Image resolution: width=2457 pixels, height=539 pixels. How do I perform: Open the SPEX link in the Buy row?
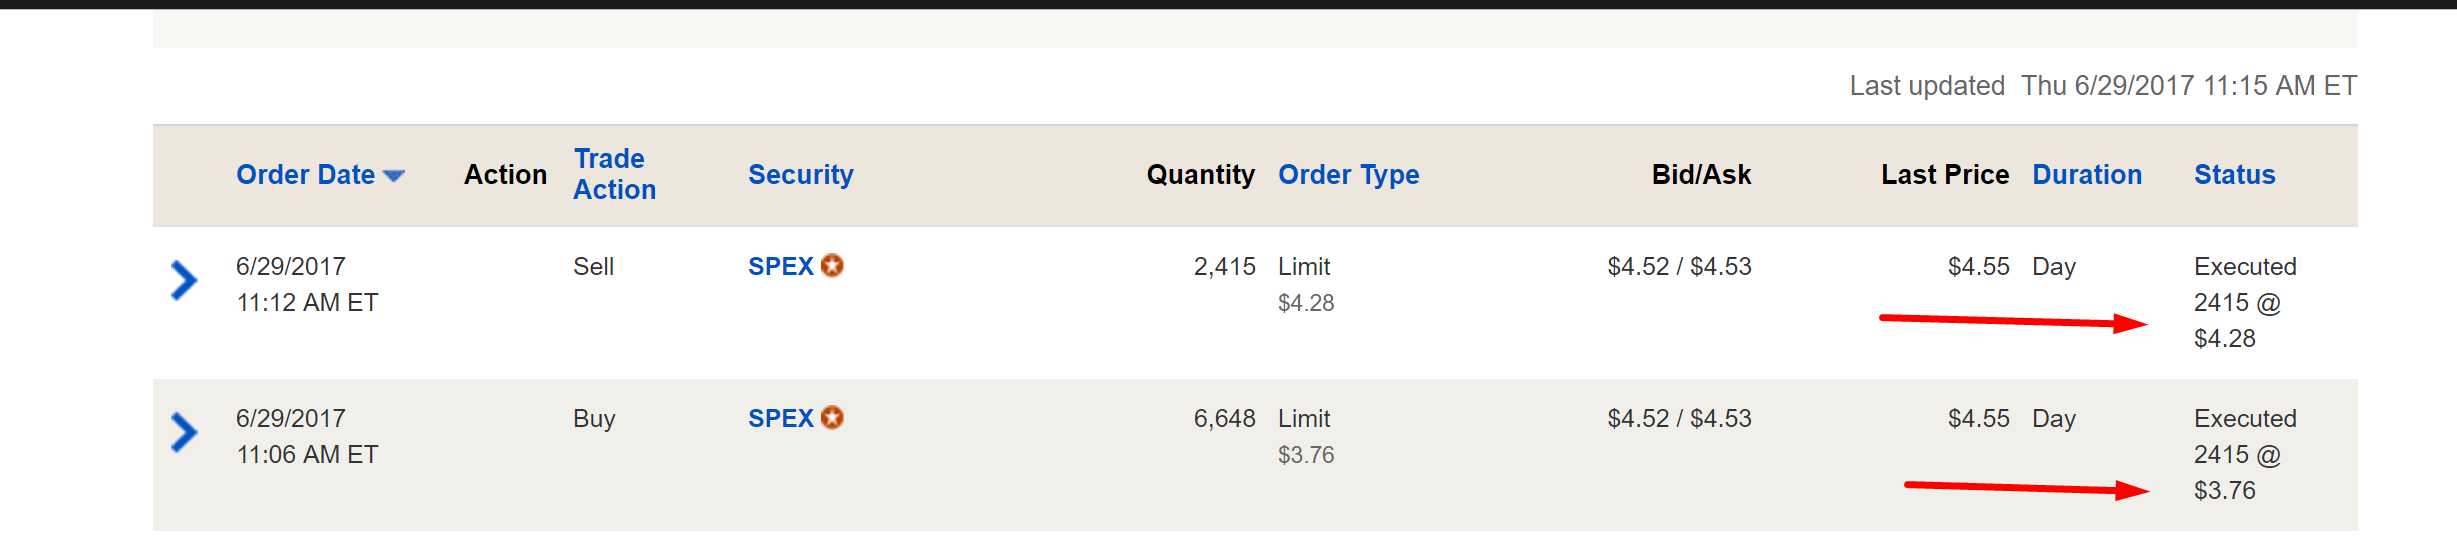(x=780, y=419)
